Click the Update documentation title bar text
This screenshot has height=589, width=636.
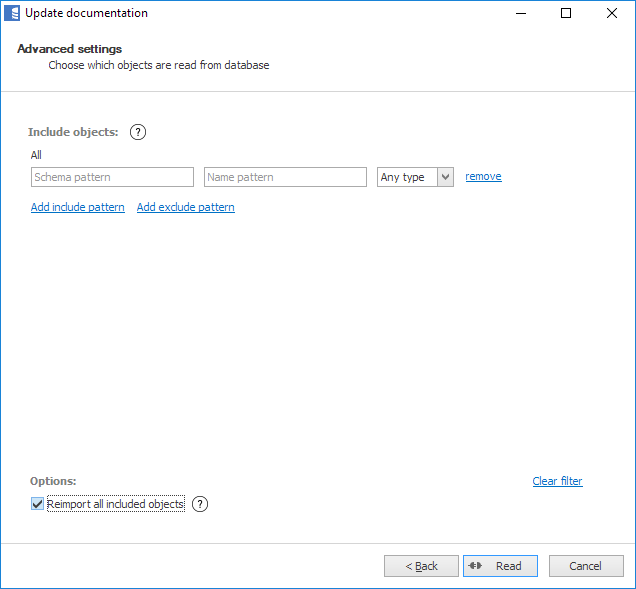coord(86,13)
